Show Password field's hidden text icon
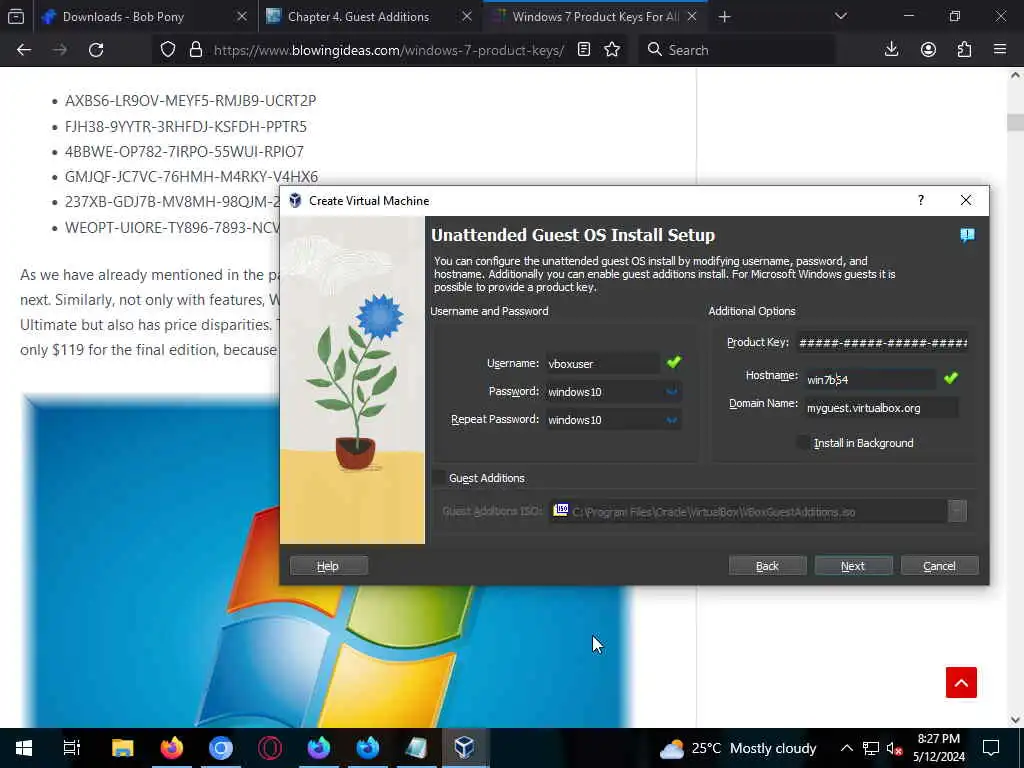1024x768 pixels. (671, 391)
